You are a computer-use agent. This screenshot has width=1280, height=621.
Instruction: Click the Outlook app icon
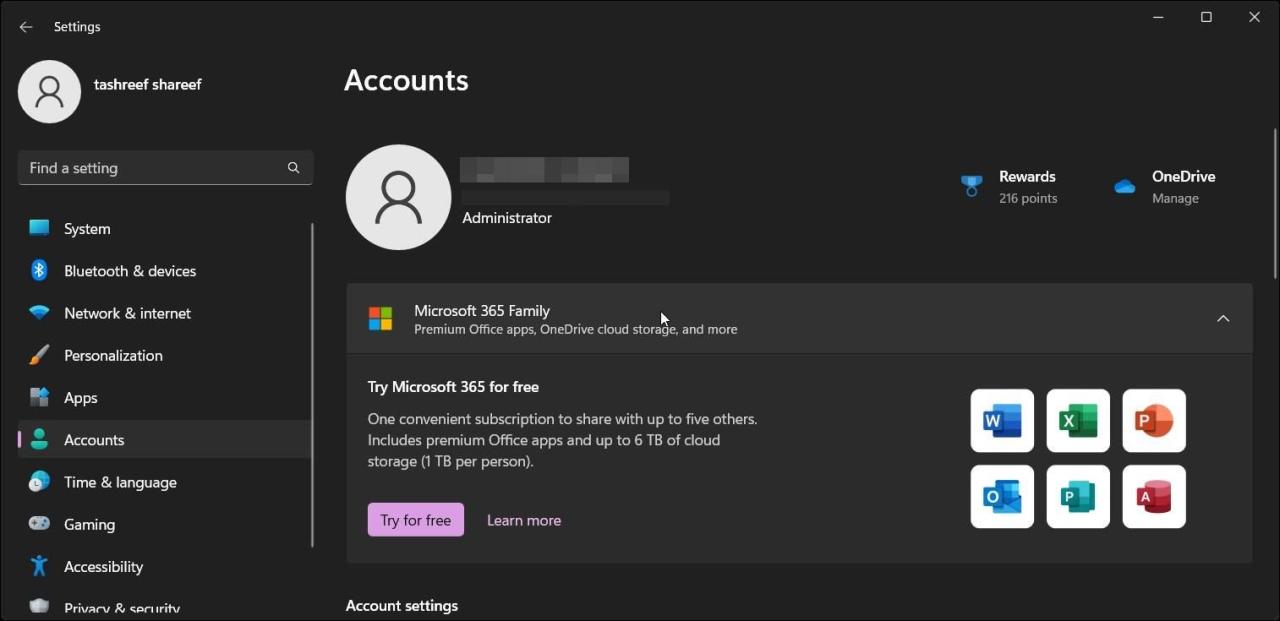1002,496
